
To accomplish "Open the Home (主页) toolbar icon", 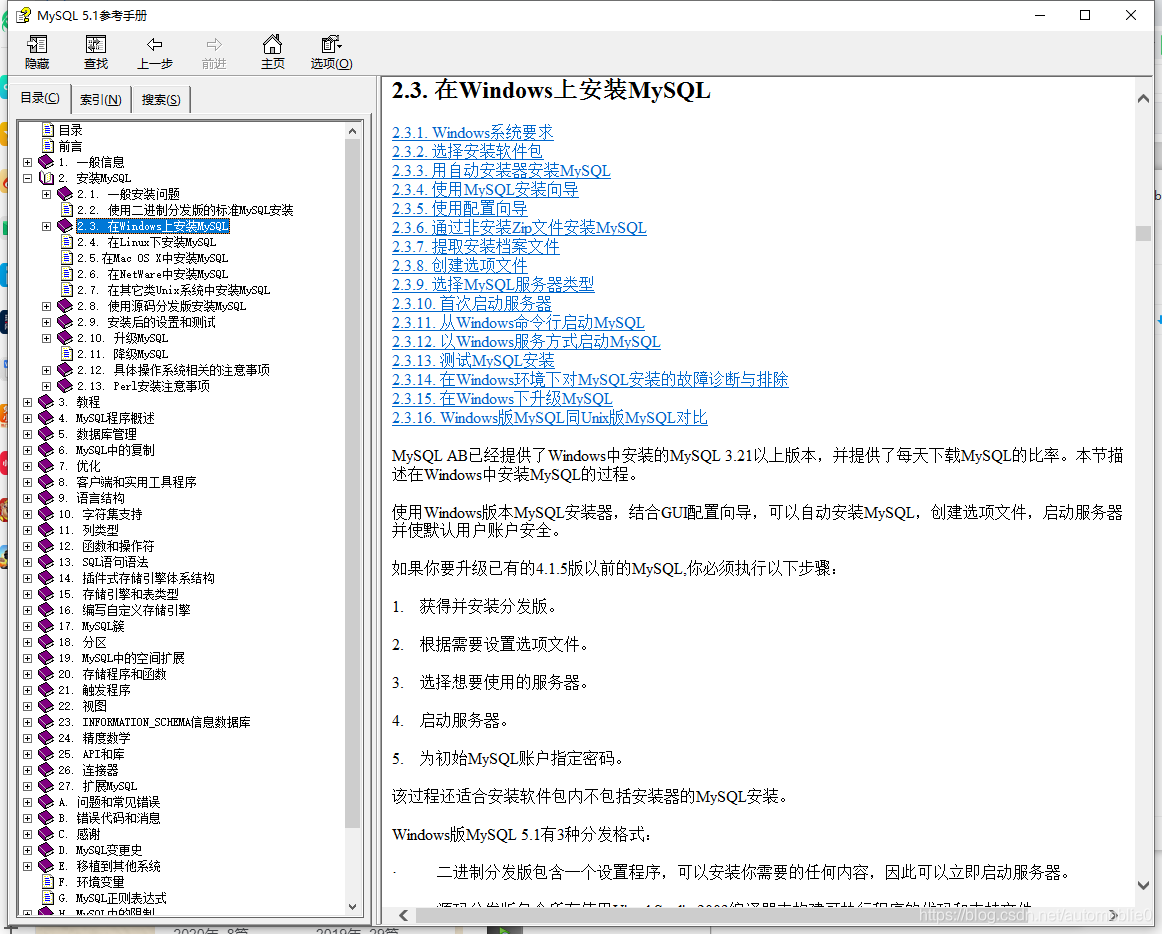I will point(273,44).
